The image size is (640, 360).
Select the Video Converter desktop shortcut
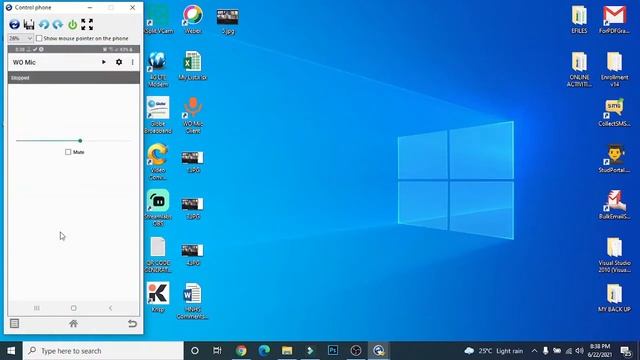[x=158, y=162]
